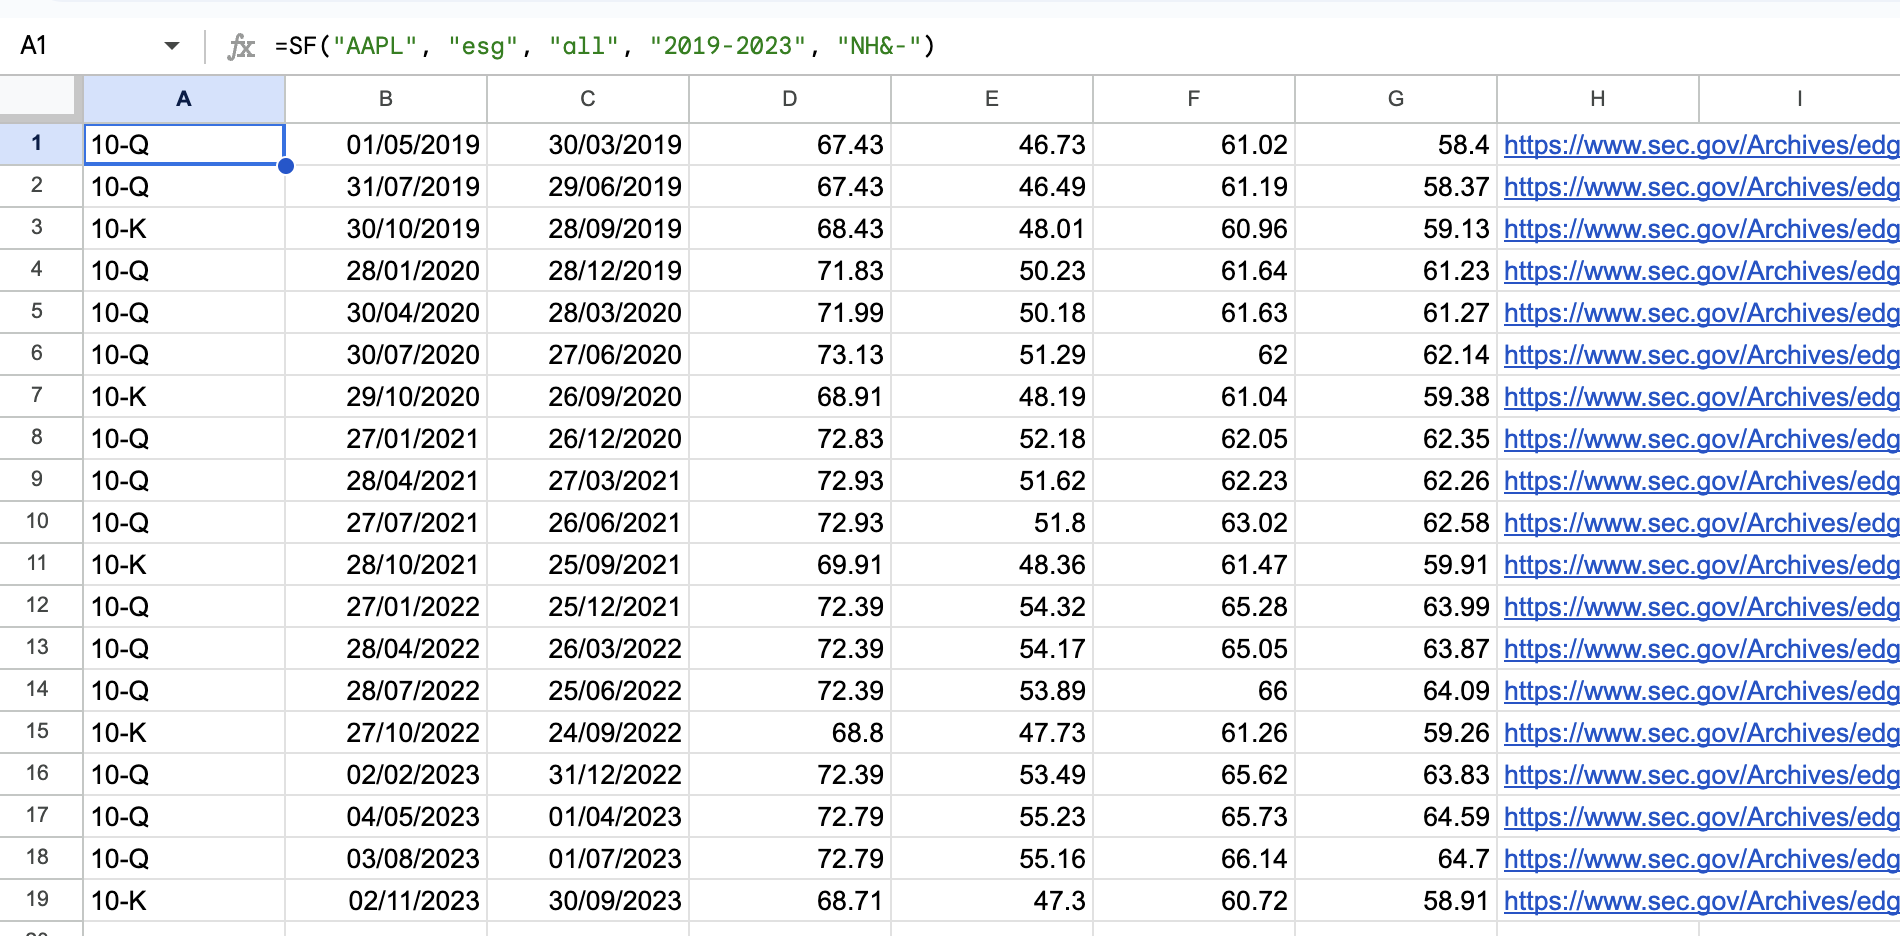The image size is (1900, 936).
Task: Select the cell with value 51.8
Action: pos(992,522)
